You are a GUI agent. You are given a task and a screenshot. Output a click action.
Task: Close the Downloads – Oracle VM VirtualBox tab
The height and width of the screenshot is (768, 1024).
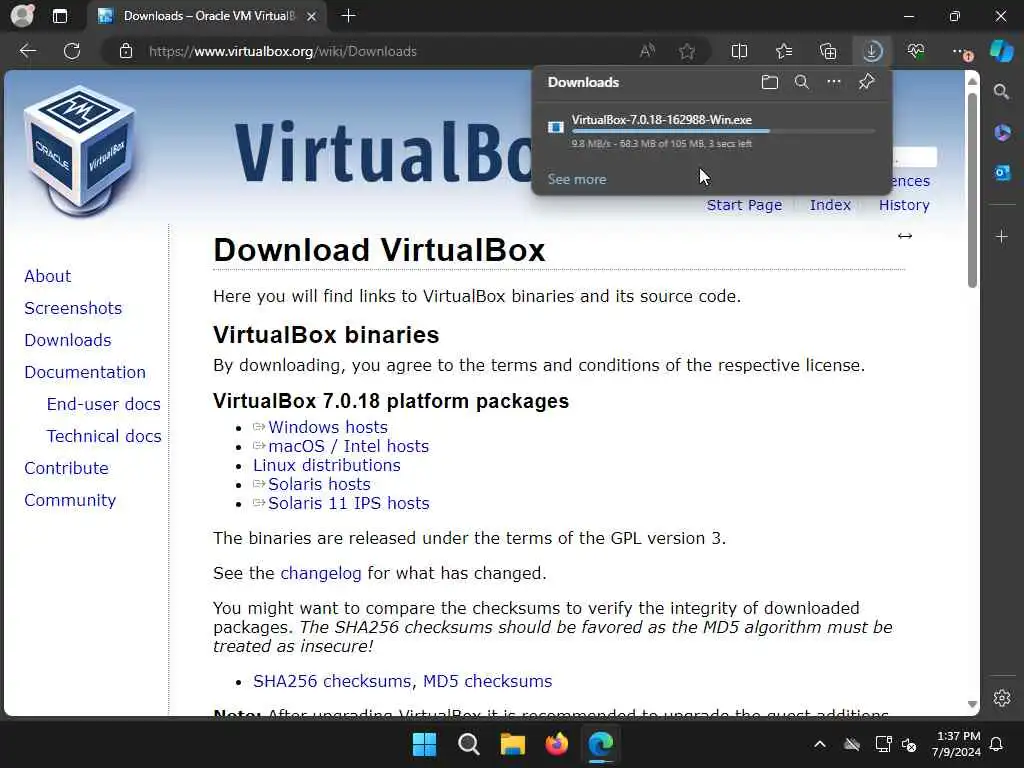(x=312, y=16)
